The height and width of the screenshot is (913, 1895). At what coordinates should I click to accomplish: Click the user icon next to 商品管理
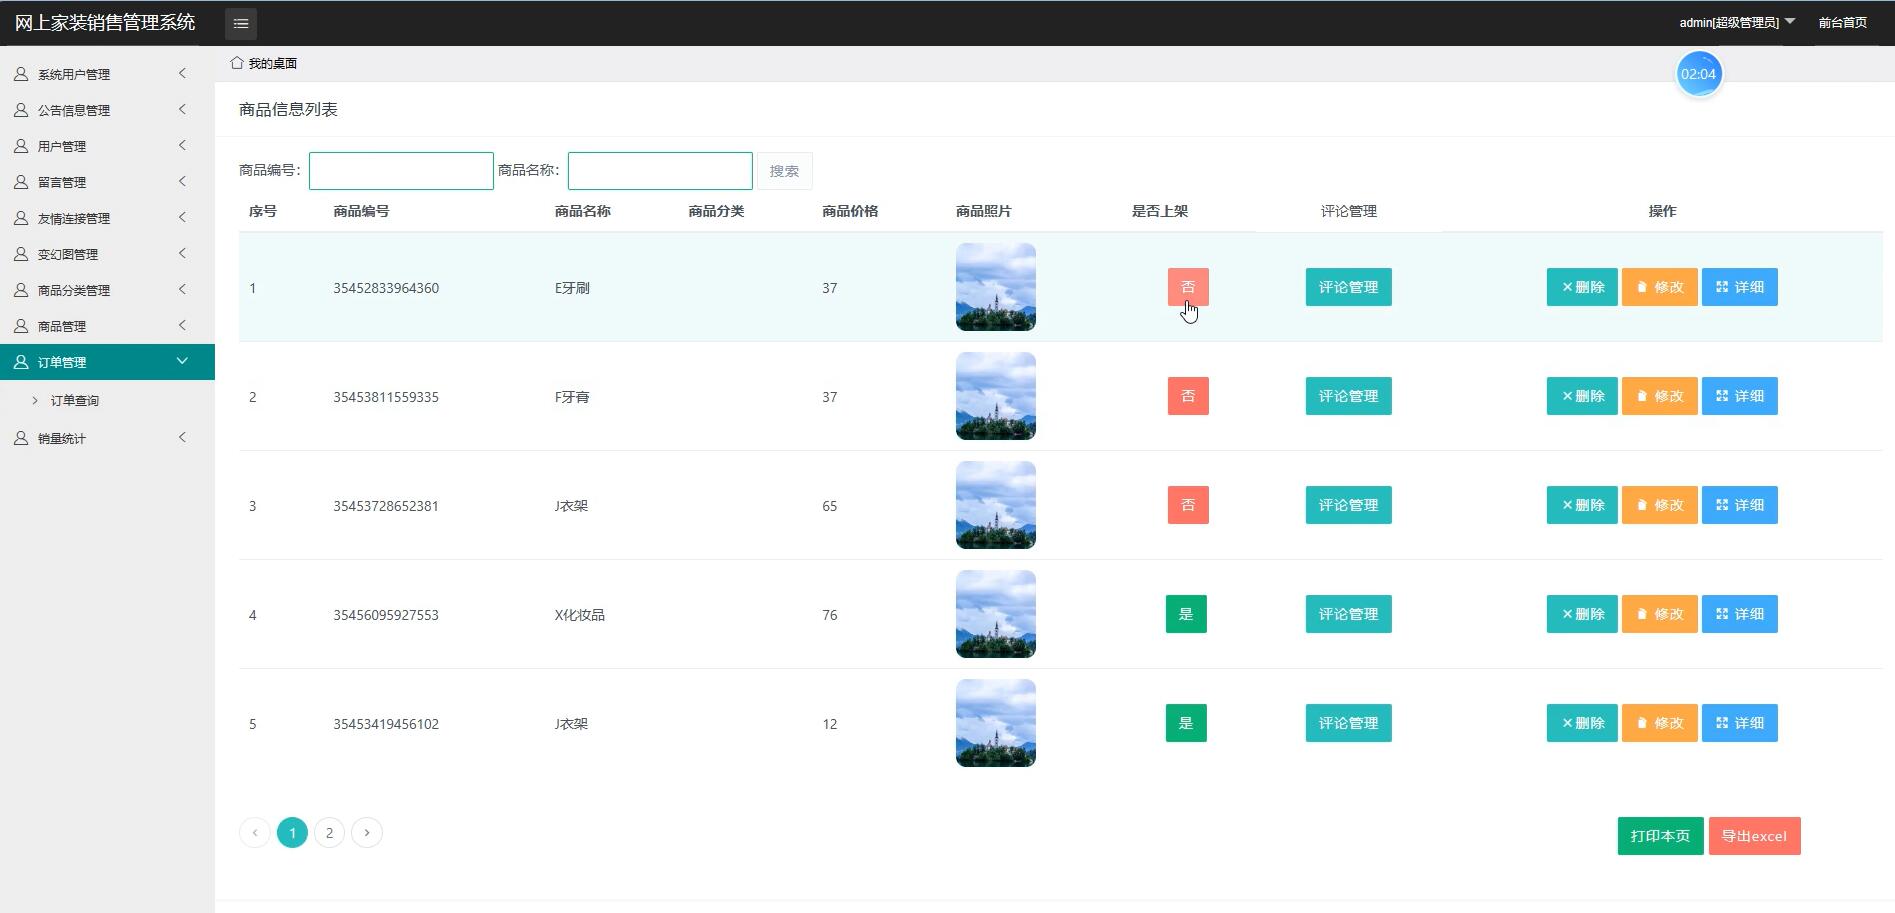pyautogui.click(x=21, y=326)
